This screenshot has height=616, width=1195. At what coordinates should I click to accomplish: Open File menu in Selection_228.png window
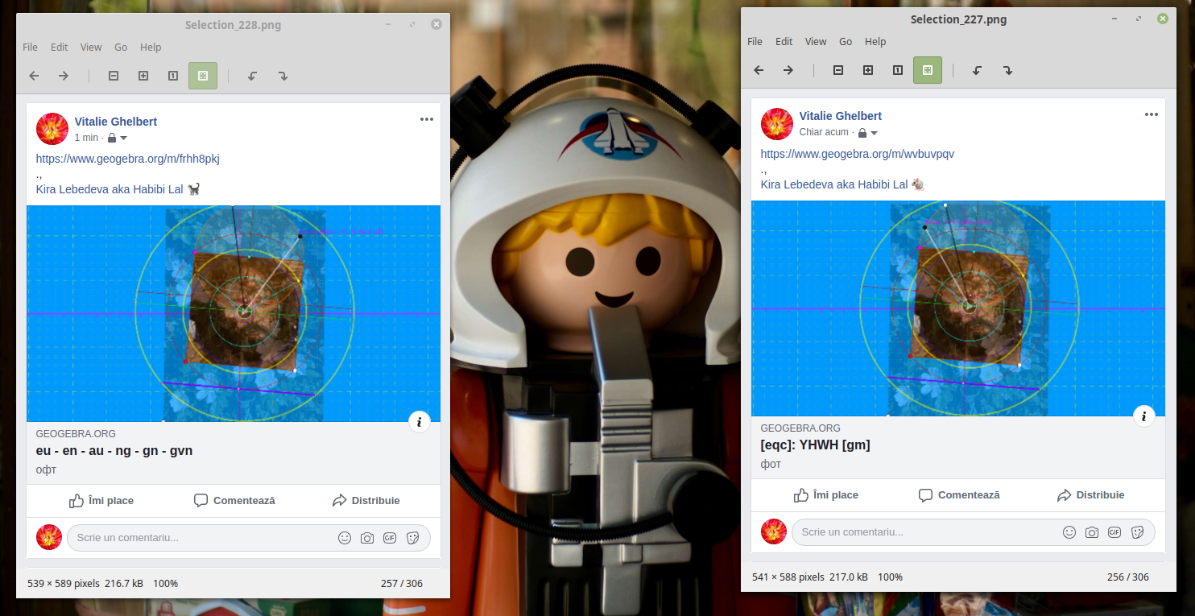30,47
